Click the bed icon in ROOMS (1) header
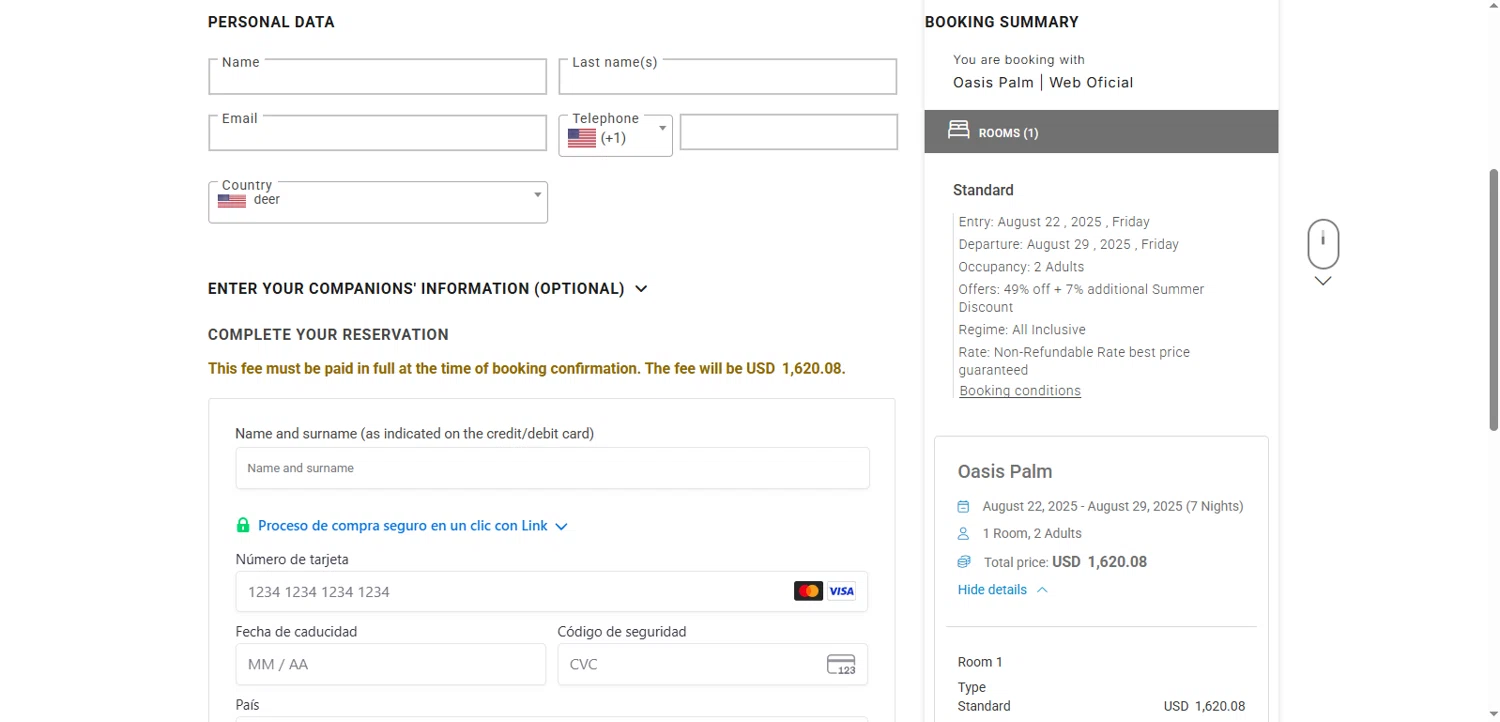The image size is (1500, 722). point(958,130)
